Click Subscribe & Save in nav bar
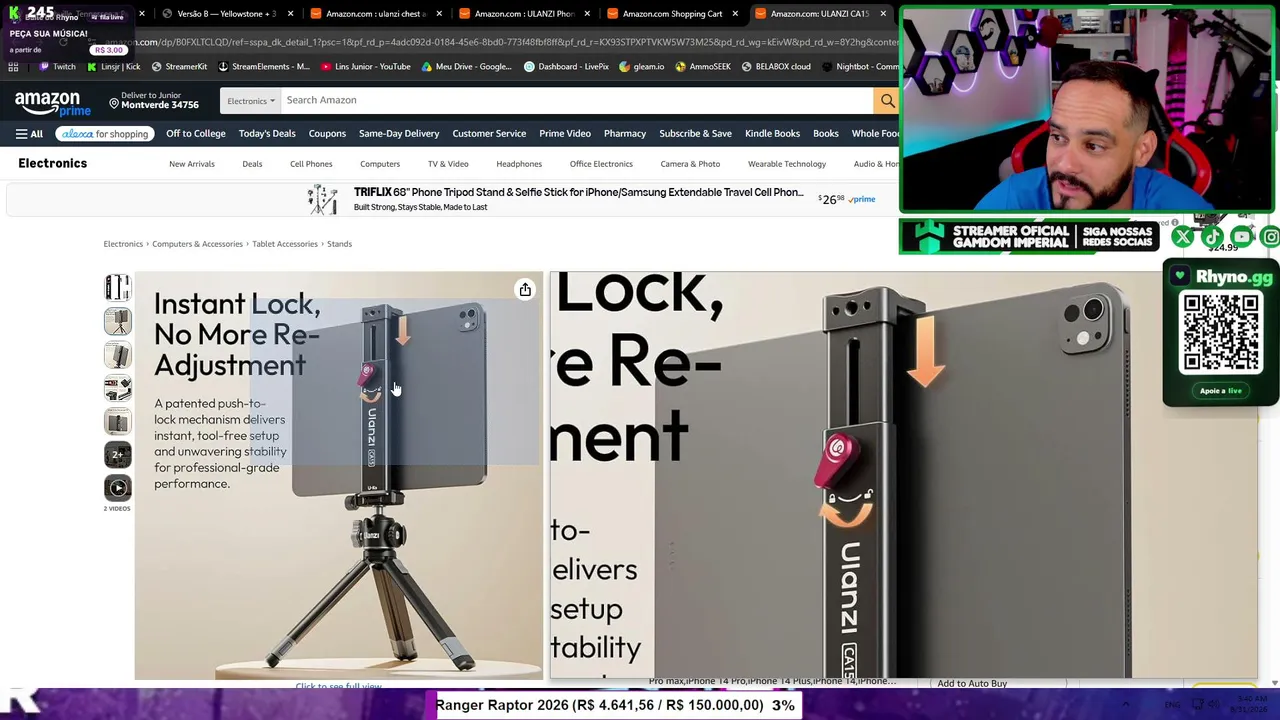Screen dimensions: 1280x720 [x=695, y=134]
